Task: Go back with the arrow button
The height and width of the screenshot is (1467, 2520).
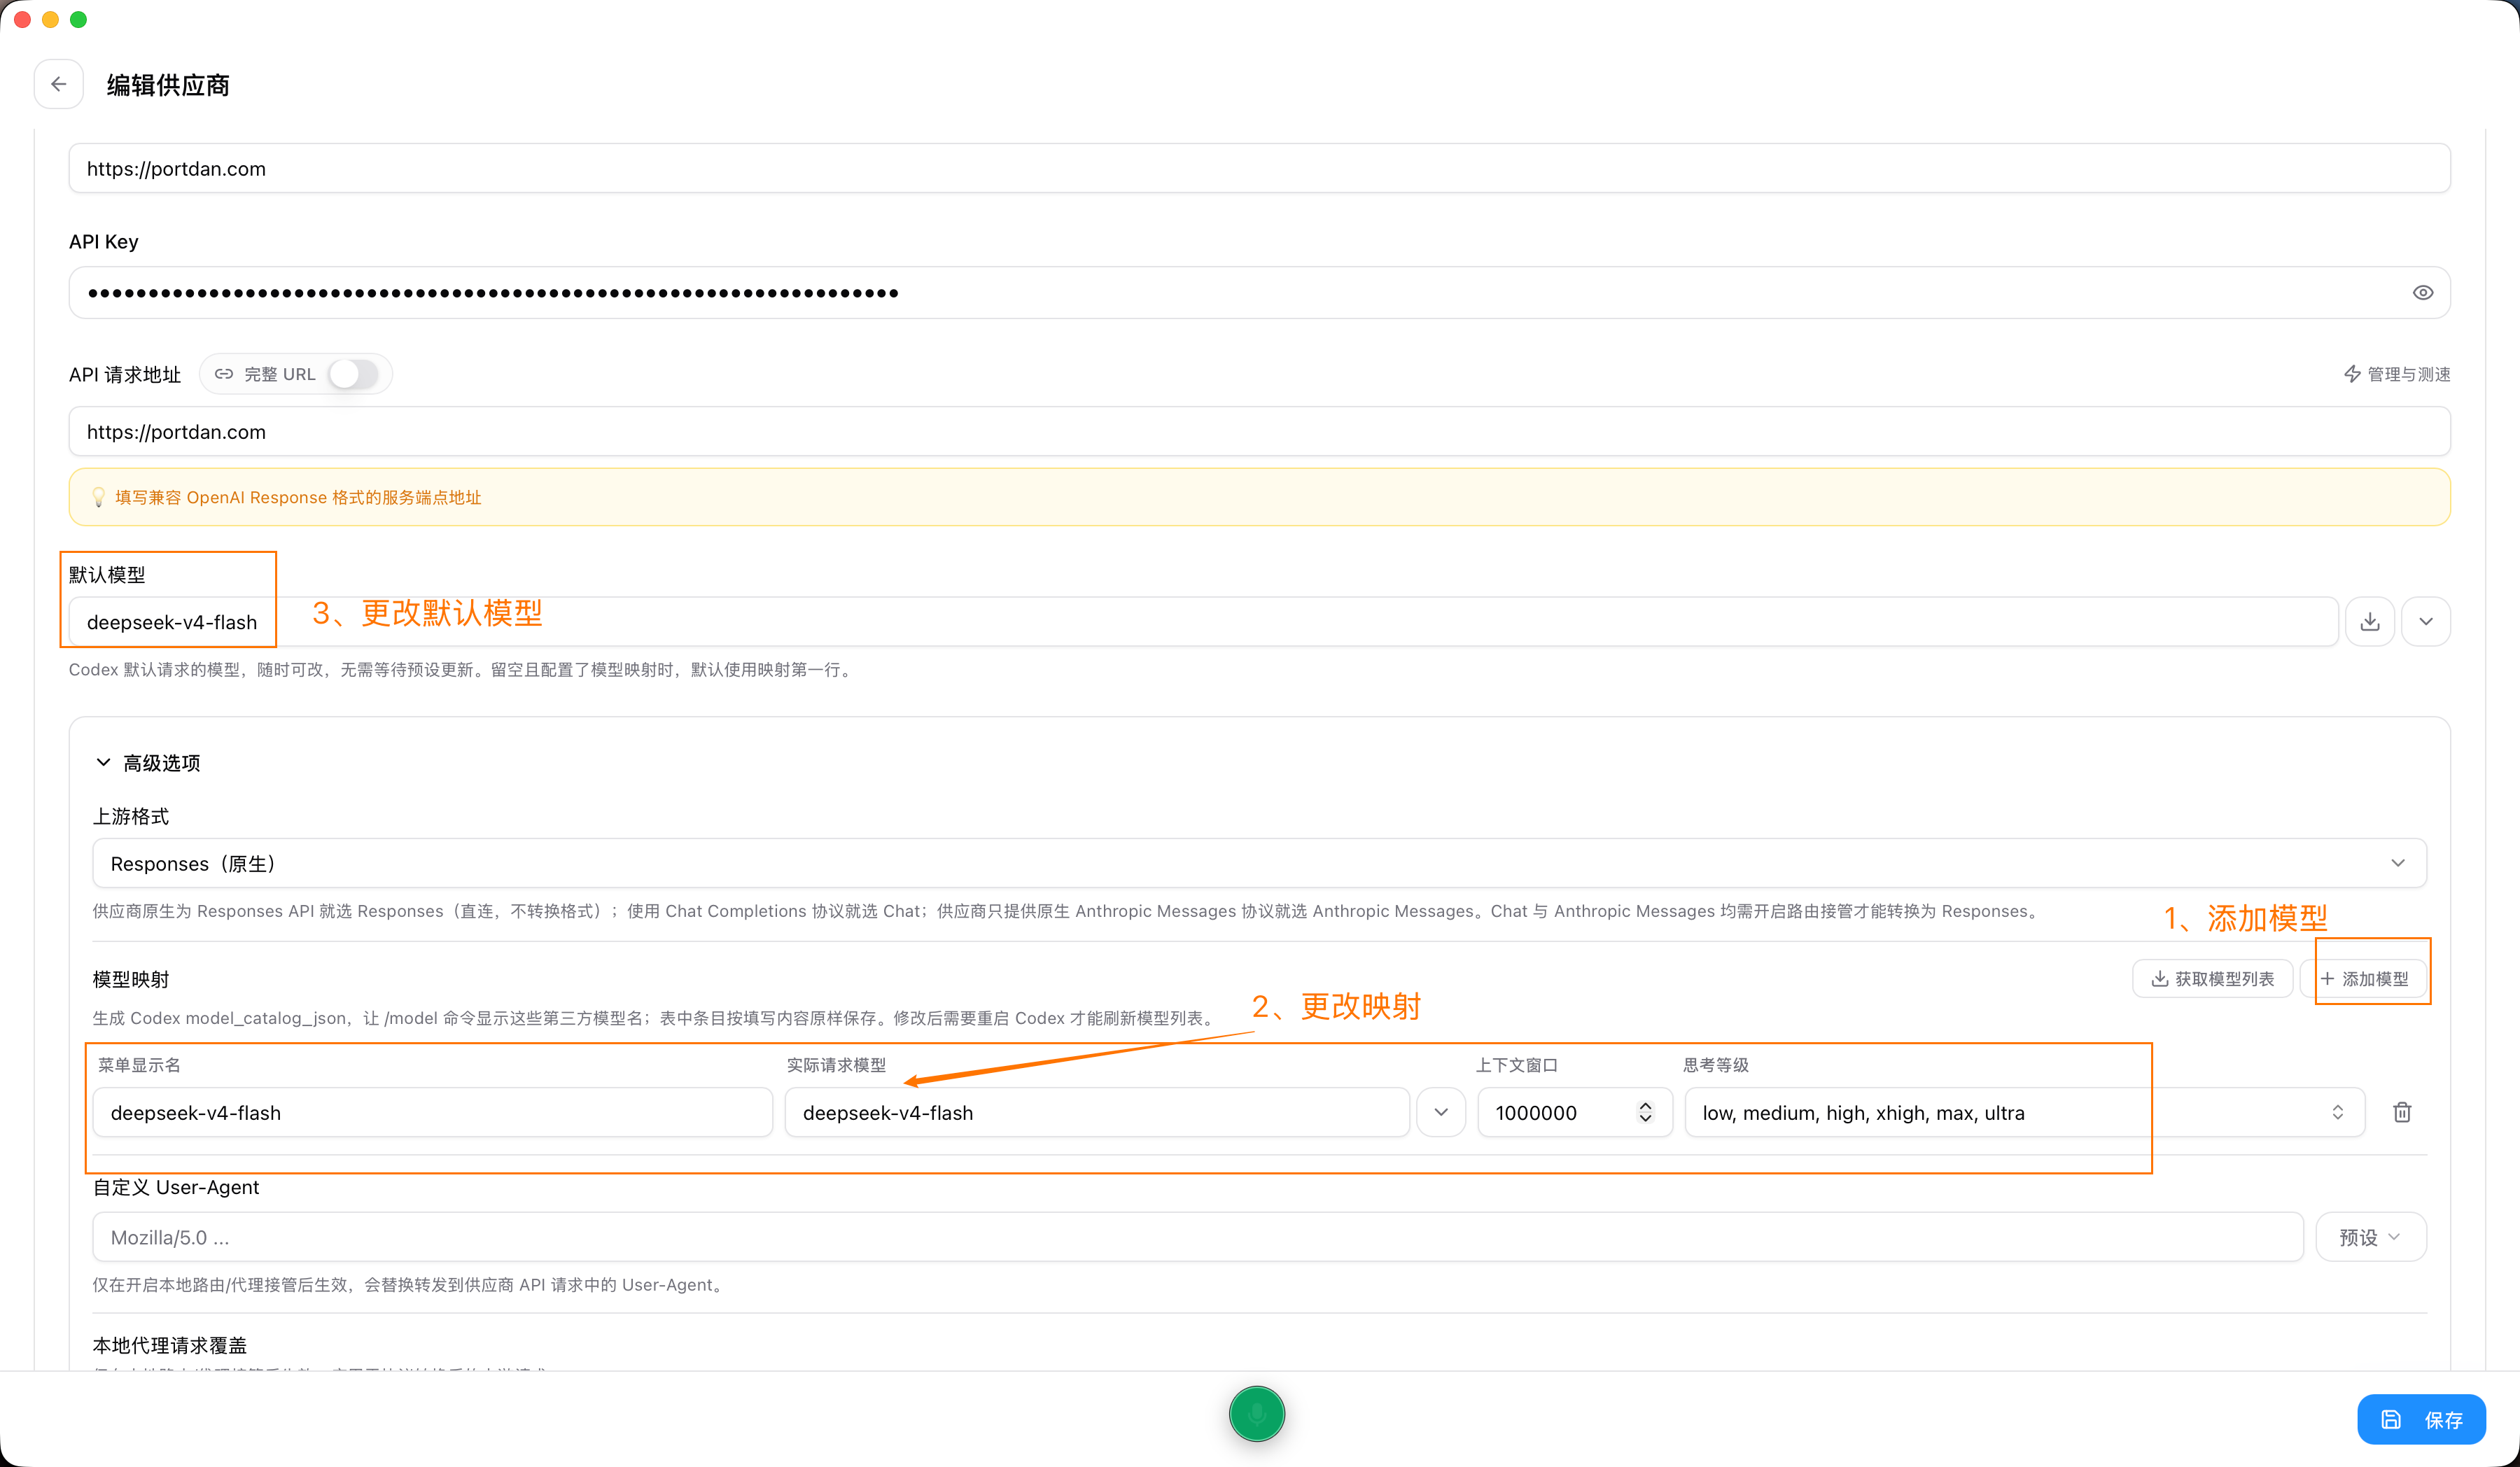Action: tap(58, 85)
